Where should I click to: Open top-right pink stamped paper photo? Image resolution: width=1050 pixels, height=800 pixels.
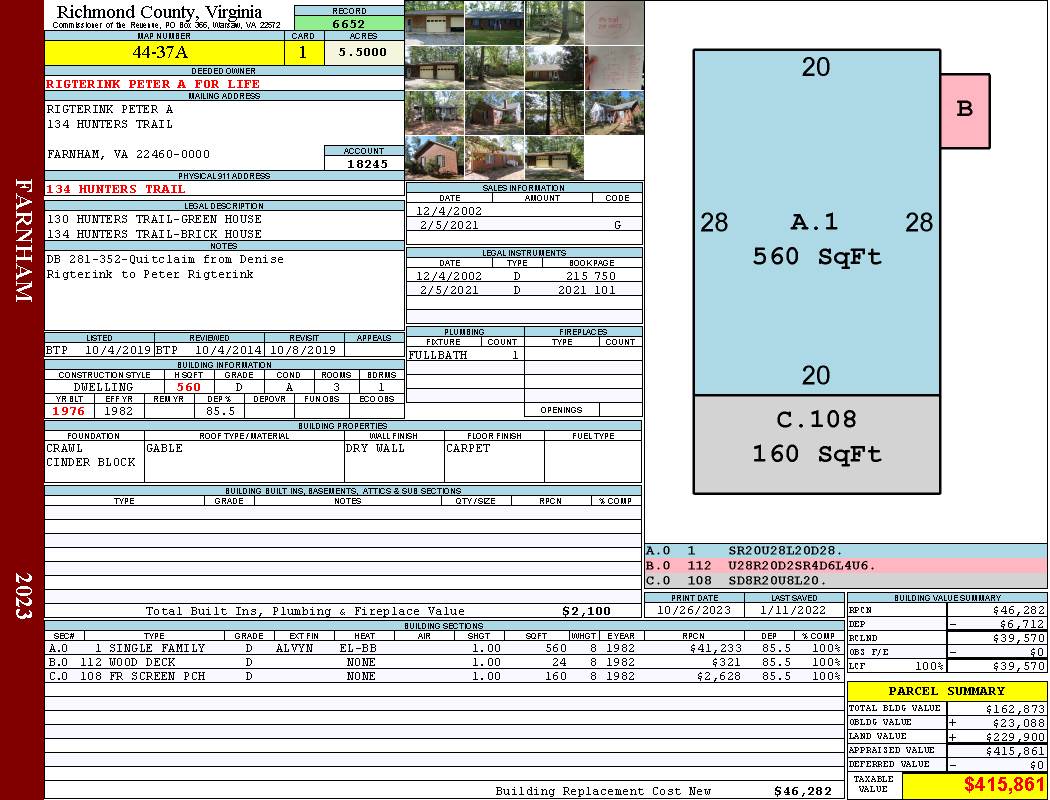(613, 22)
